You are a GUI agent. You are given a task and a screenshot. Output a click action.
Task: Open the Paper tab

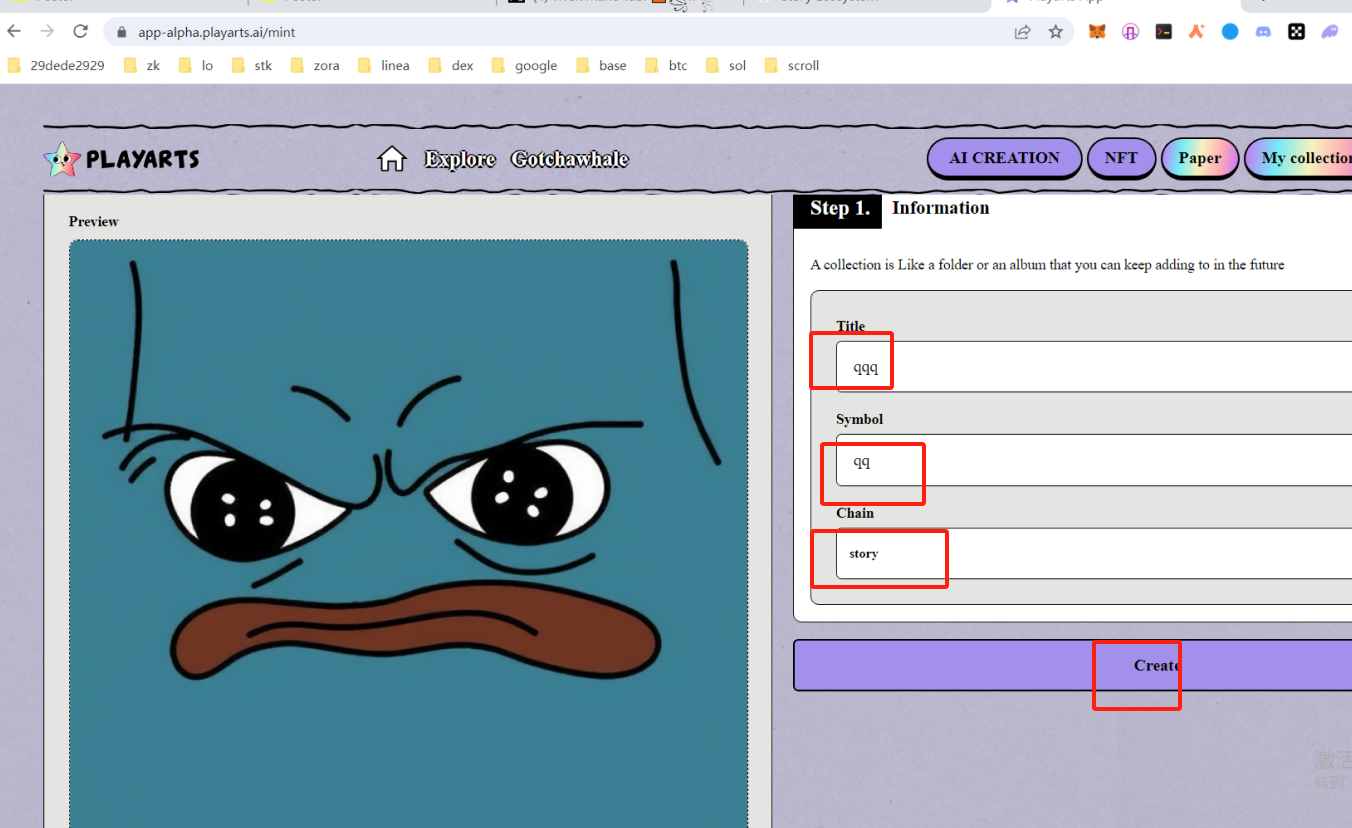click(x=1200, y=158)
